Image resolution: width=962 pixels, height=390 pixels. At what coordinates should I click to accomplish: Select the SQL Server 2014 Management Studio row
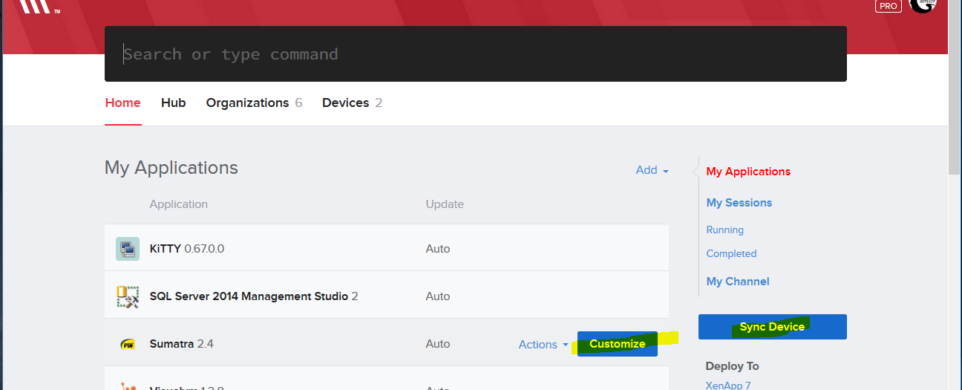click(x=387, y=296)
